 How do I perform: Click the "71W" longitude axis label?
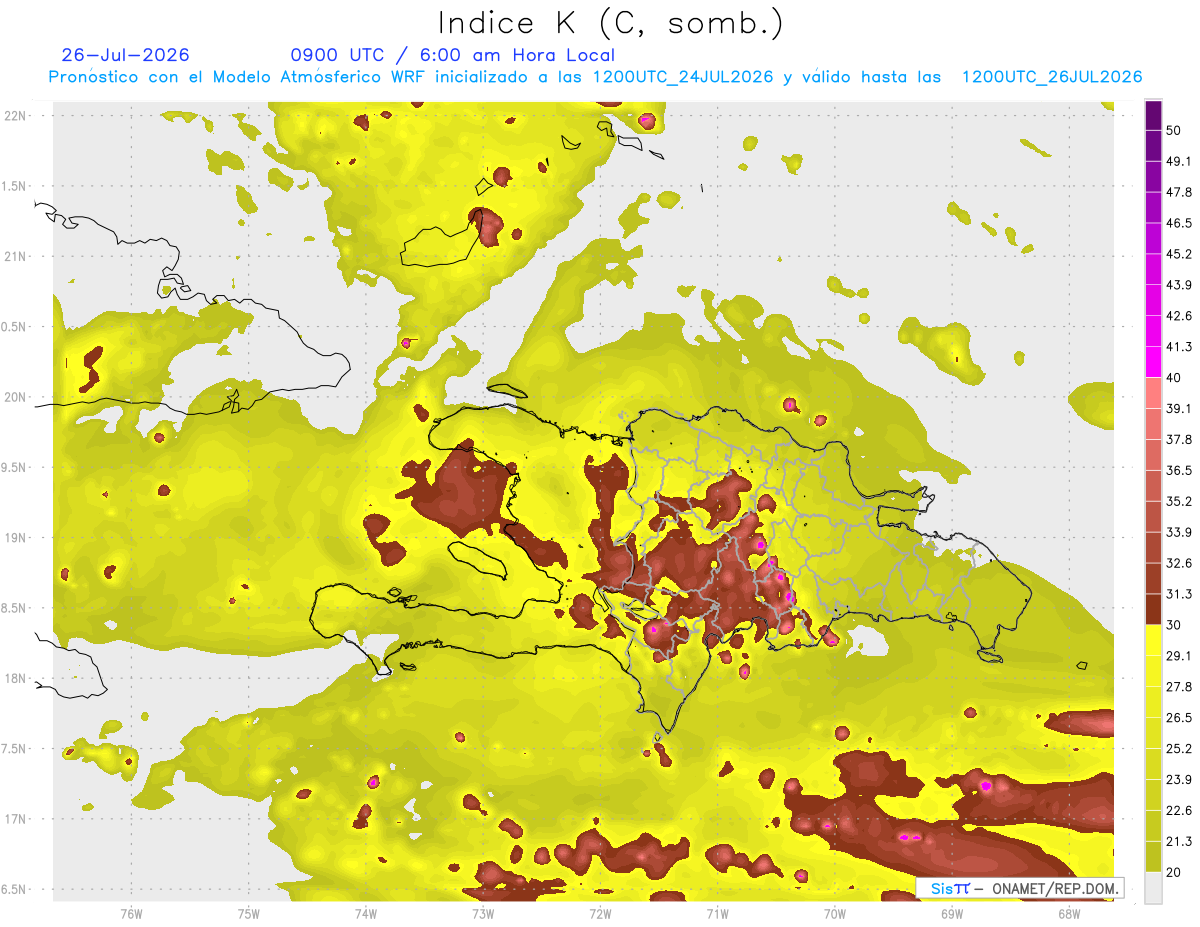[x=717, y=914]
